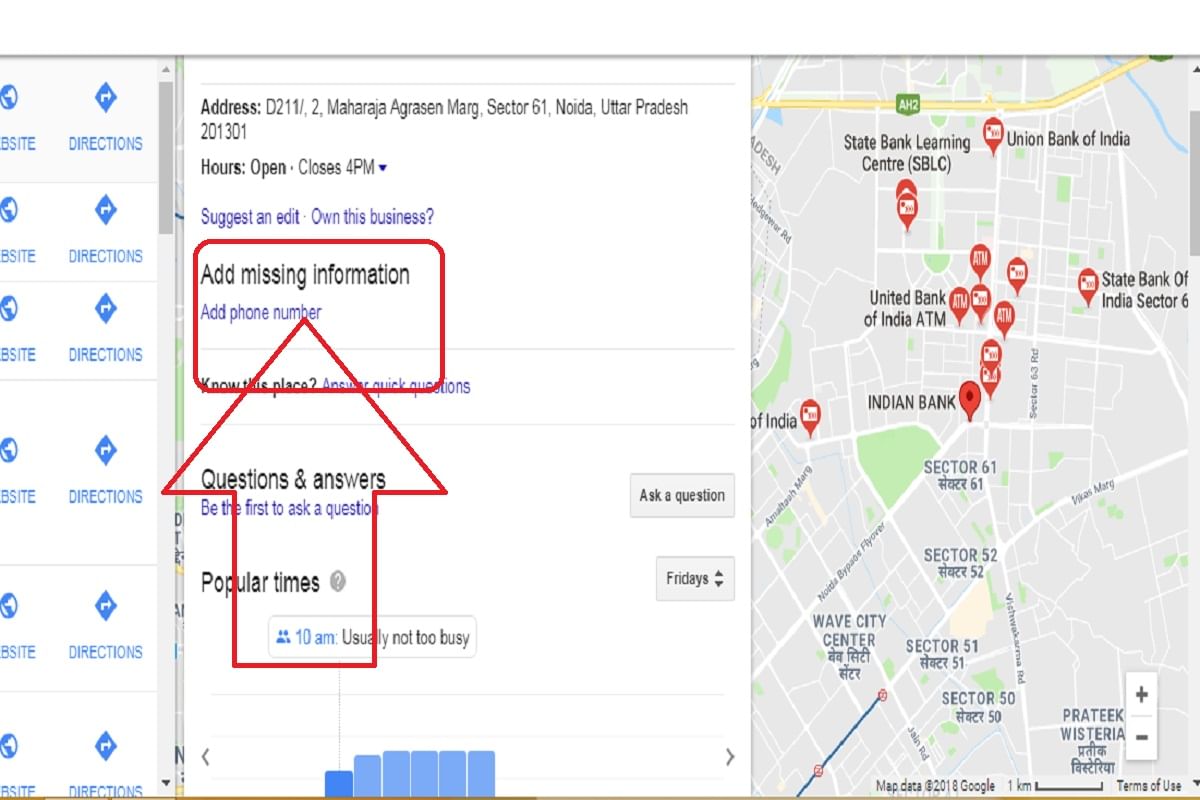1200x800 pixels.
Task: Click the people icon in the 10 am popup
Action: tap(282, 637)
